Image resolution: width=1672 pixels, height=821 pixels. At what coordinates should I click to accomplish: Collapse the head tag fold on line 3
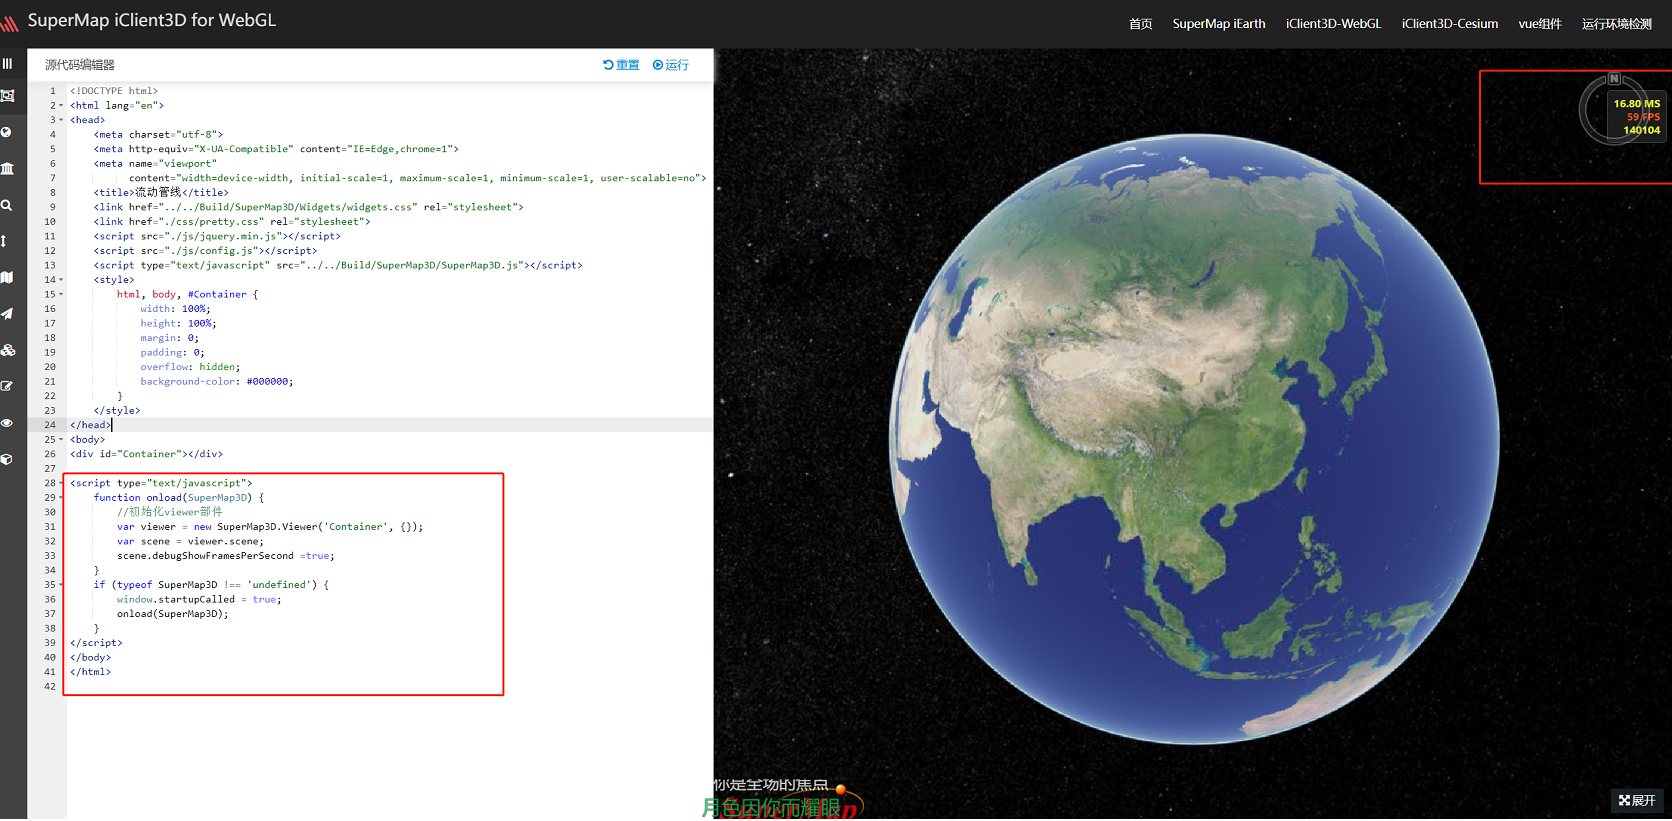coord(61,120)
